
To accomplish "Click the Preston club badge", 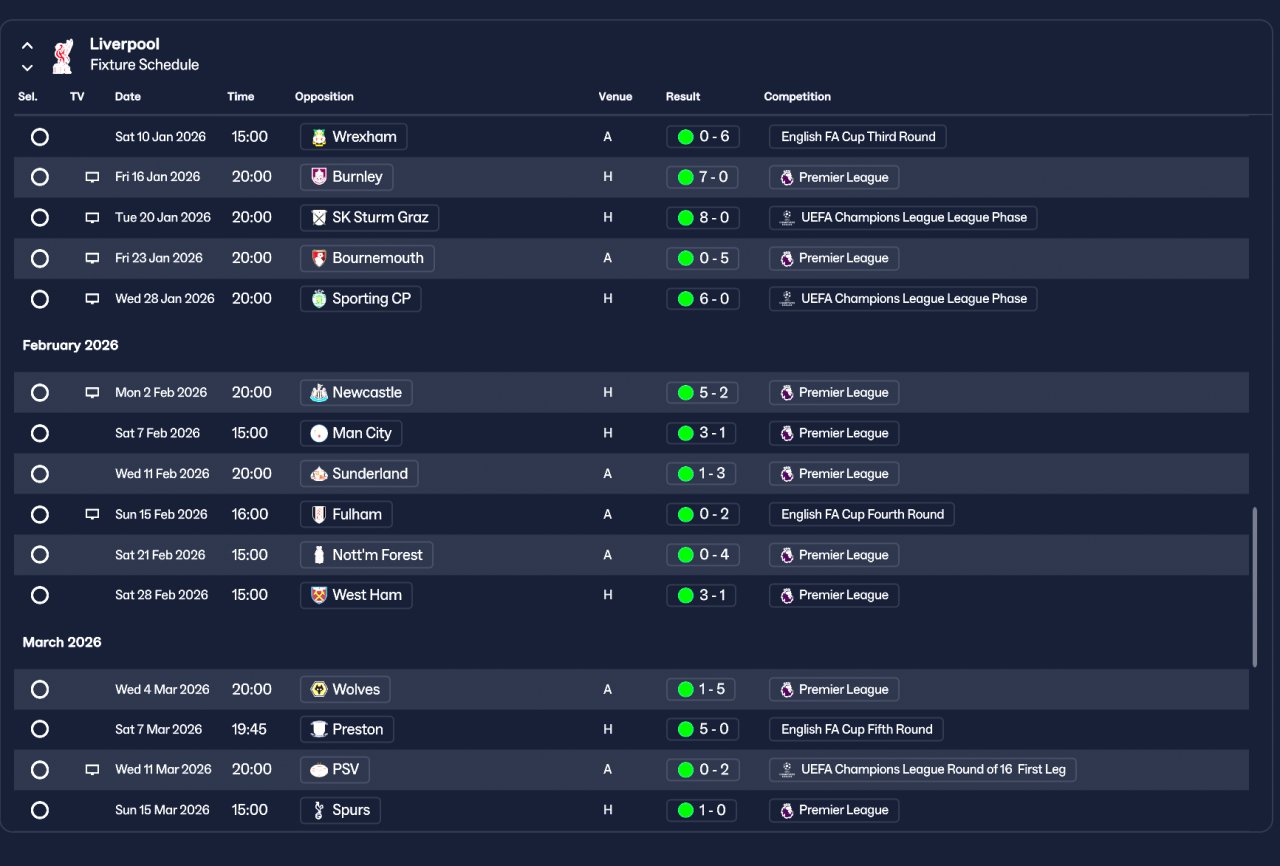I will (319, 729).
